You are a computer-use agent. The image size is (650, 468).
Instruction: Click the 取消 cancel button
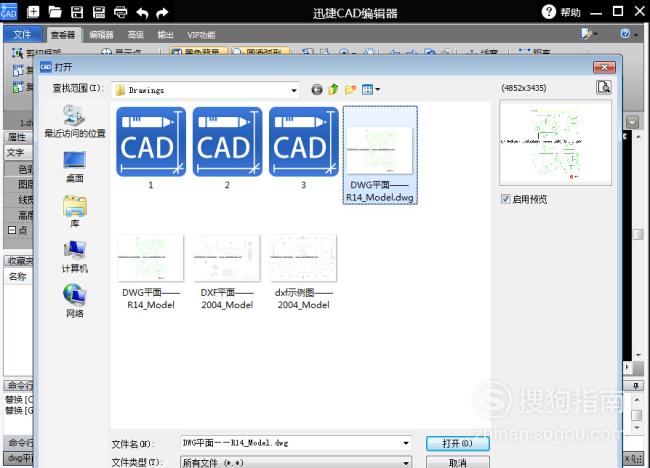coord(458,462)
